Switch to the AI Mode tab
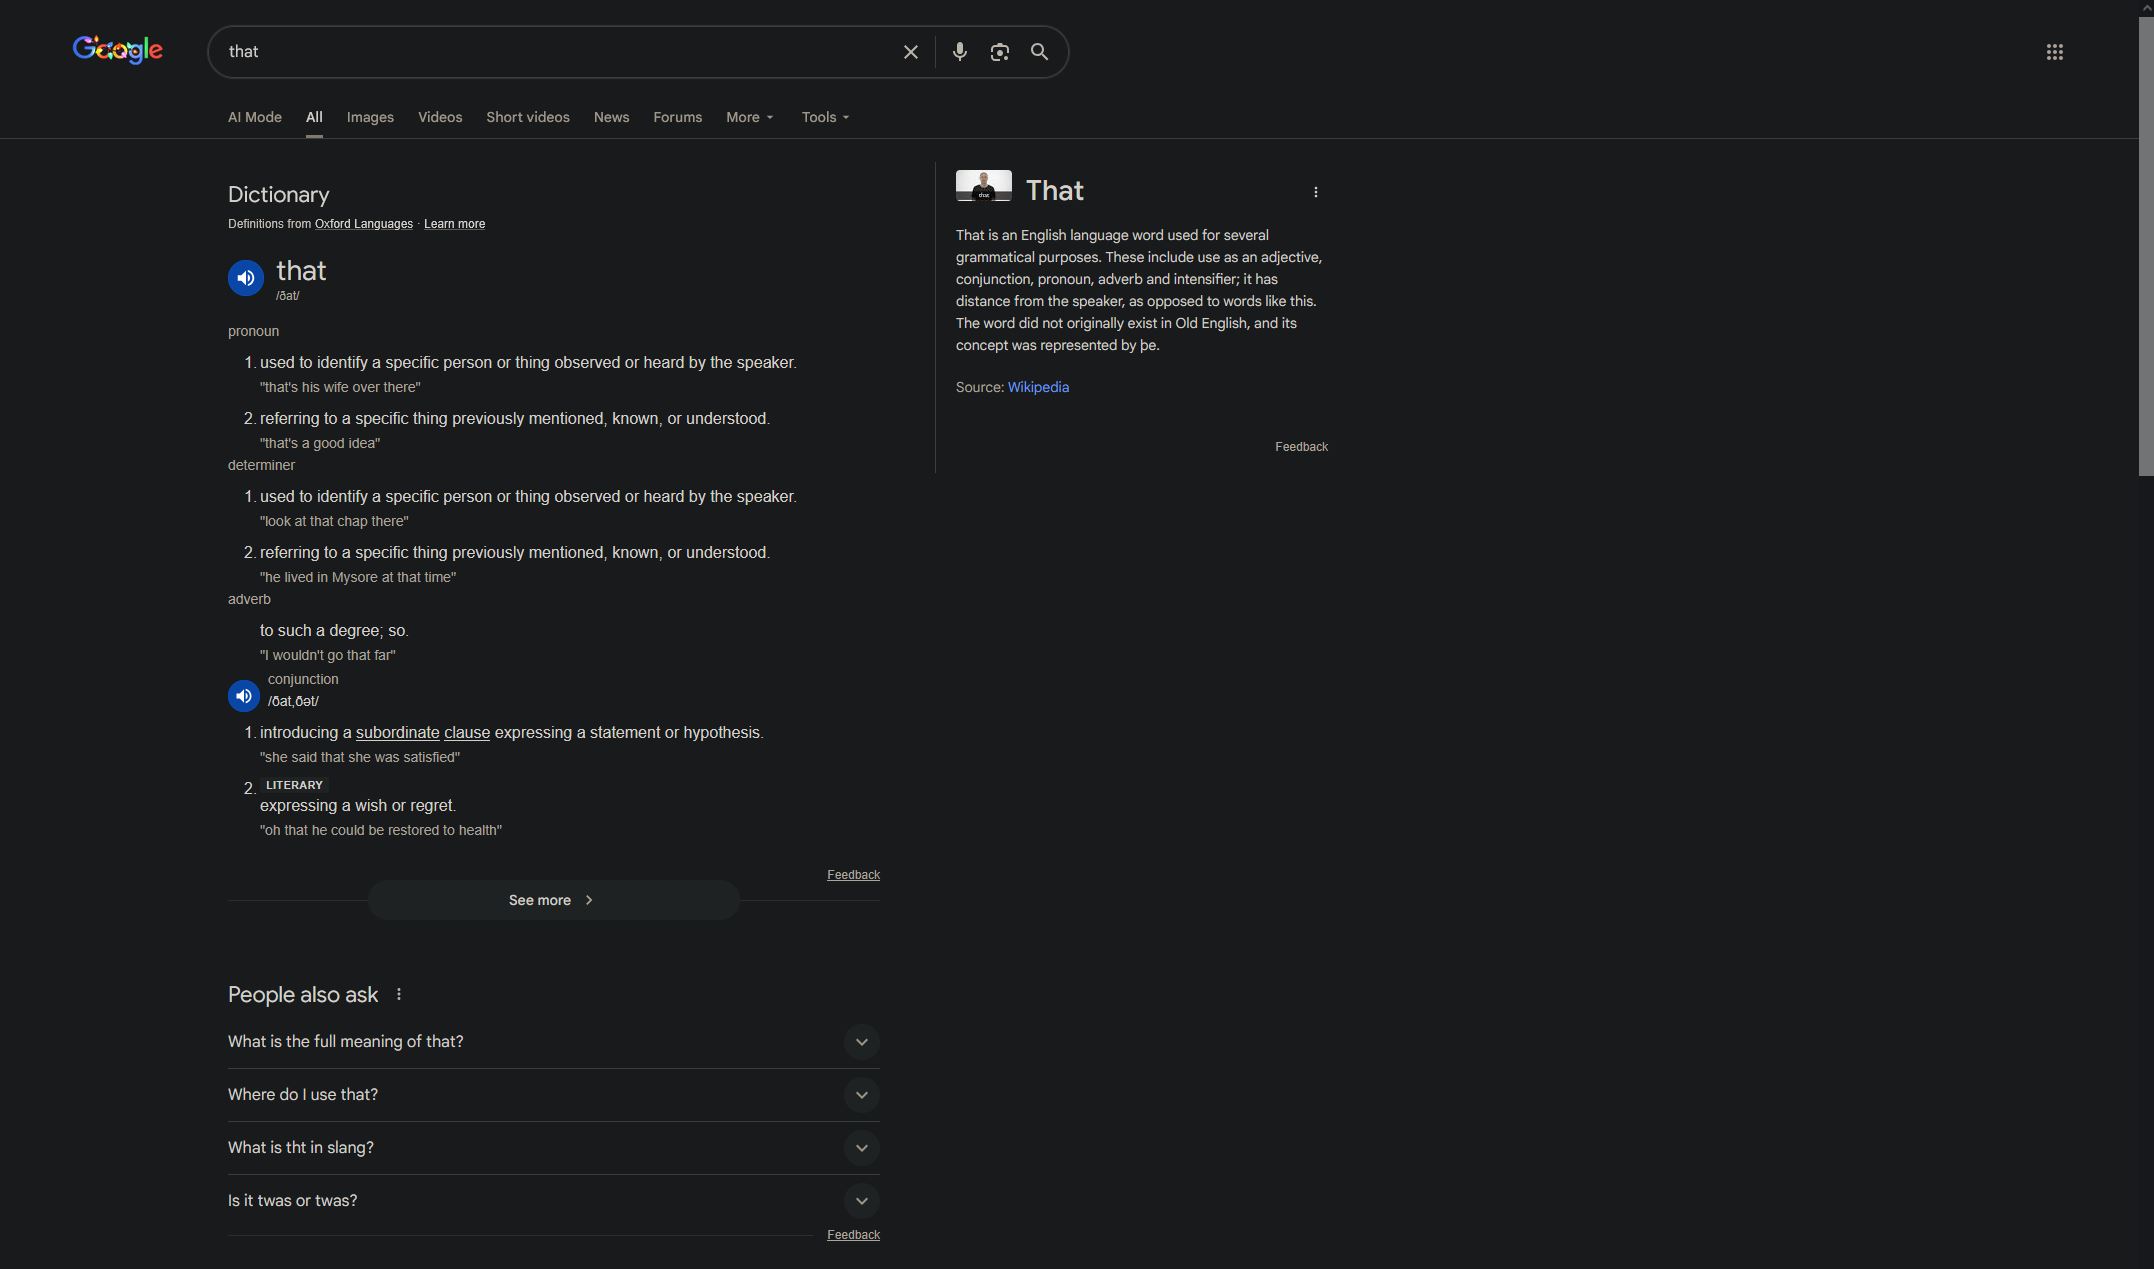Image resolution: width=2154 pixels, height=1269 pixels. (x=254, y=117)
